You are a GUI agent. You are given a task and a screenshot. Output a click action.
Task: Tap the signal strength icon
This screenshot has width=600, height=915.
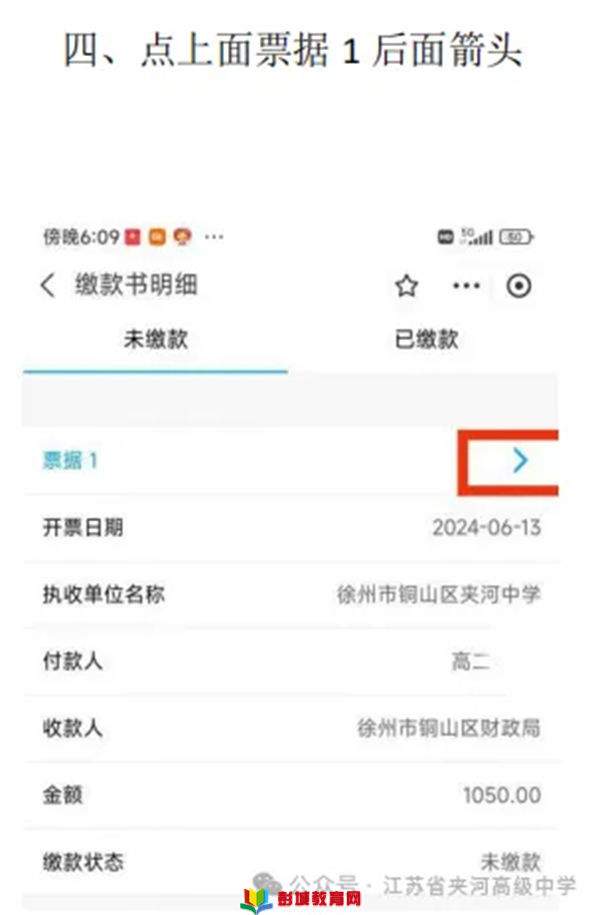point(477,237)
